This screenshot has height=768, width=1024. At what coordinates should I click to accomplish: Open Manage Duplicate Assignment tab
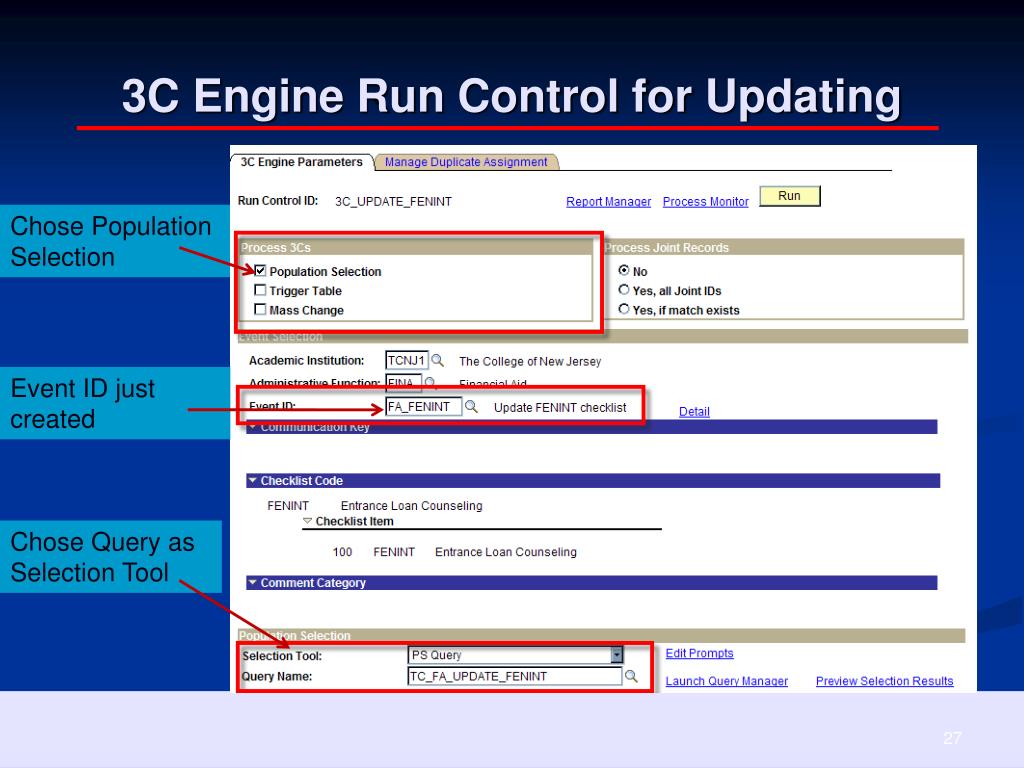pos(466,162)
